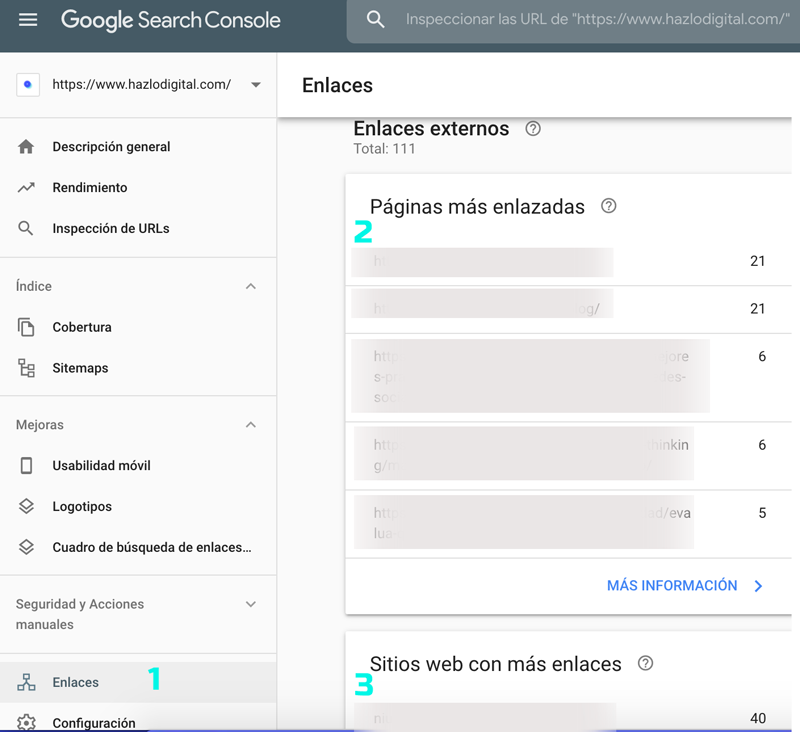Open the hamburger main menu
This screenshot has height=732, width=800.
[28, 20]
